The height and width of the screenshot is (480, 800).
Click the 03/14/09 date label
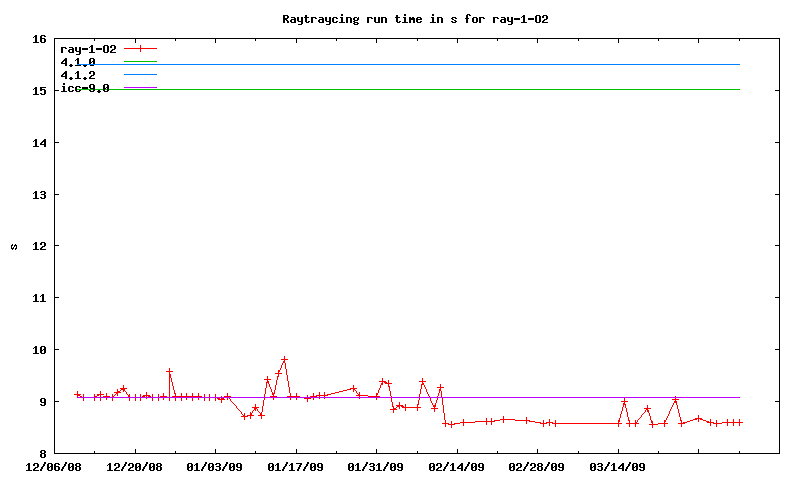click(618, 466)
